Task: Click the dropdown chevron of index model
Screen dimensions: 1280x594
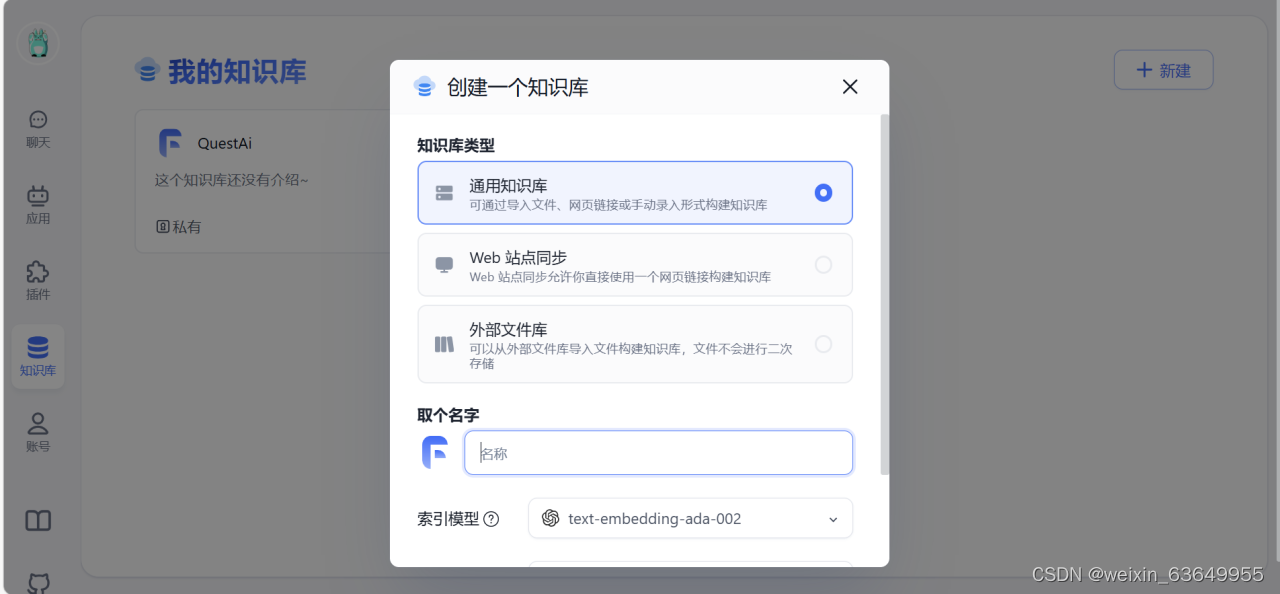Action: tap(833, 519)
